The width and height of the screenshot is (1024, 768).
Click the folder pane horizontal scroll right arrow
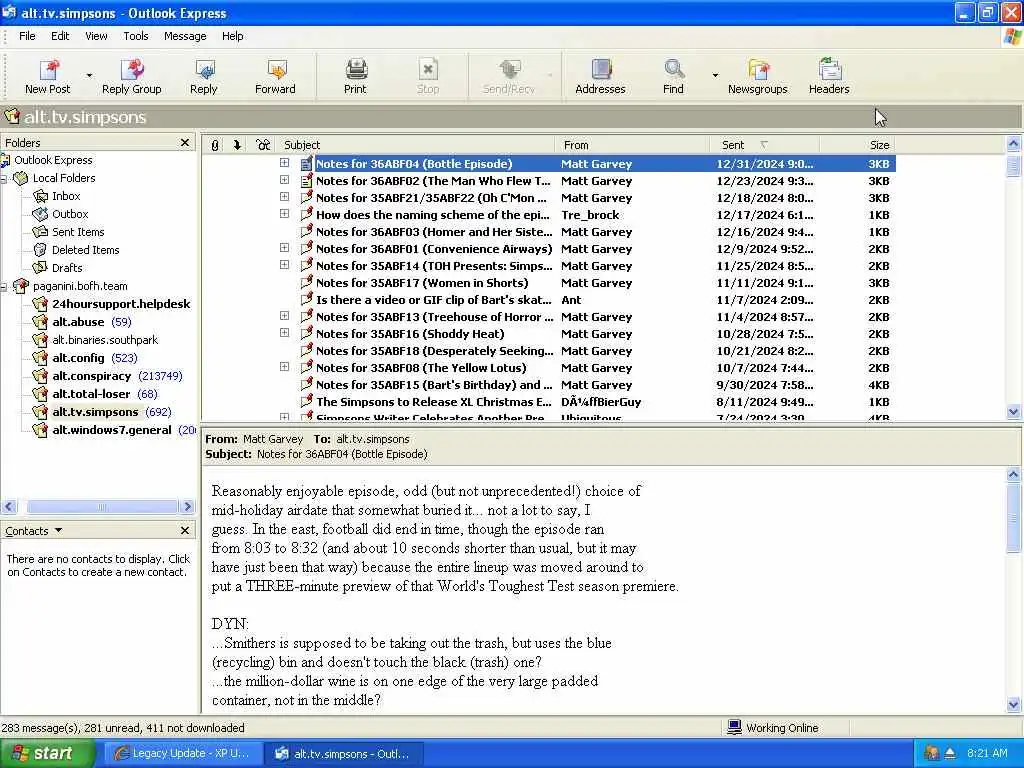tap(187, 506)
